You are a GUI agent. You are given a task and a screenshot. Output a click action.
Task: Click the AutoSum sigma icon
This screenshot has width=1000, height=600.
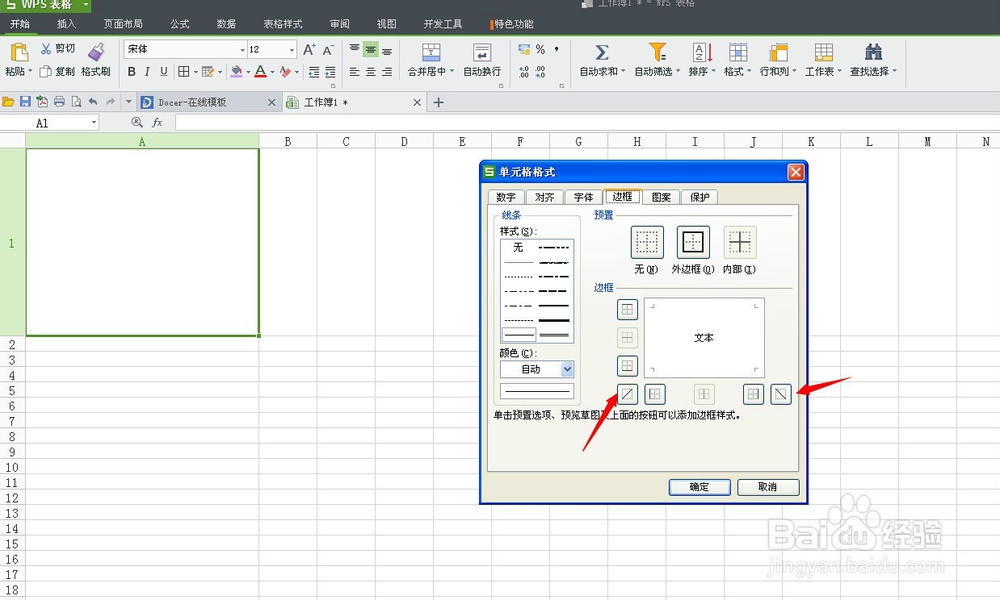click(x=601, y=52)
